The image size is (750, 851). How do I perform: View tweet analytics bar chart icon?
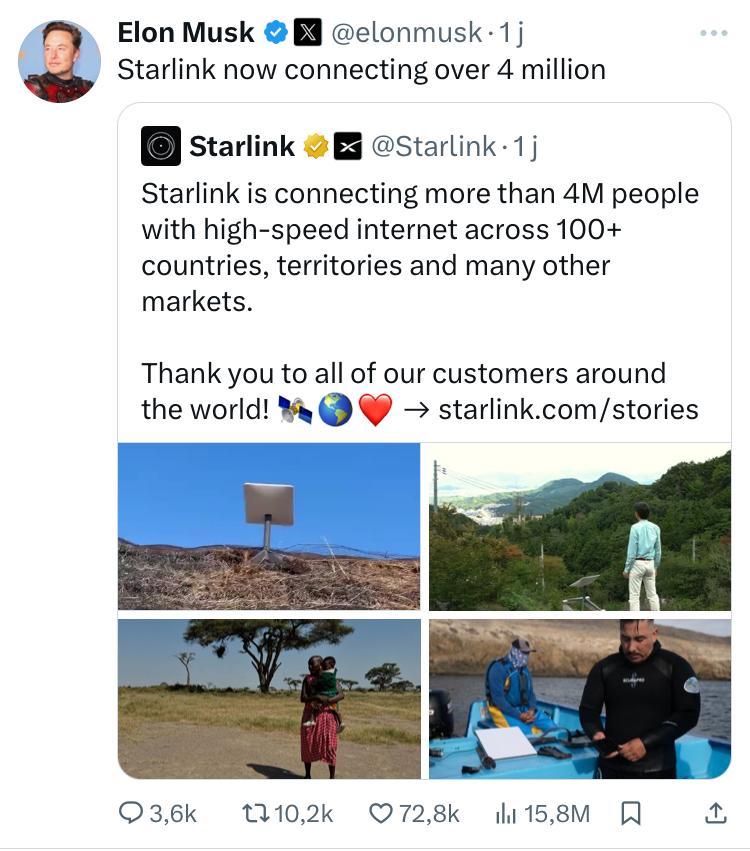[x=506, y=814]
